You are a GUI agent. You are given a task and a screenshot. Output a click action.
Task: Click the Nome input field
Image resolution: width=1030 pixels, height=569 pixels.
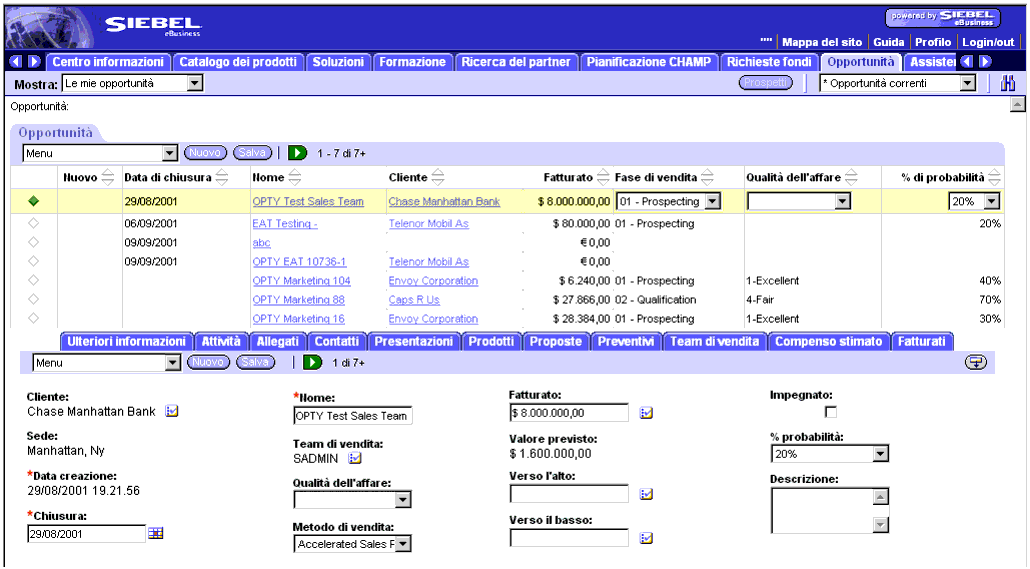tap(353, 416)
